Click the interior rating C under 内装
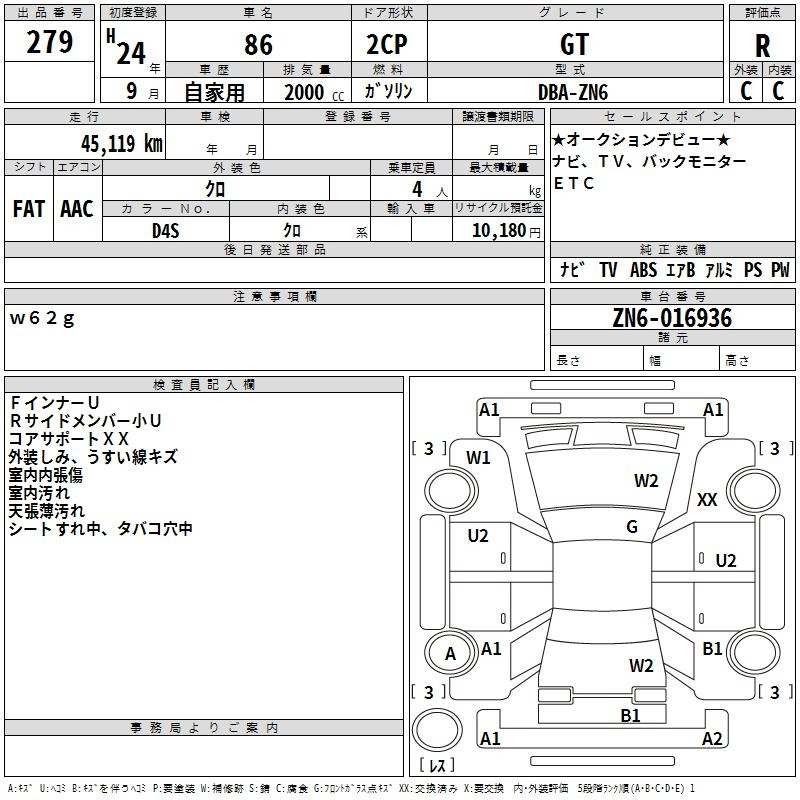This screenshot has width=800, height=800. point(778,91)
